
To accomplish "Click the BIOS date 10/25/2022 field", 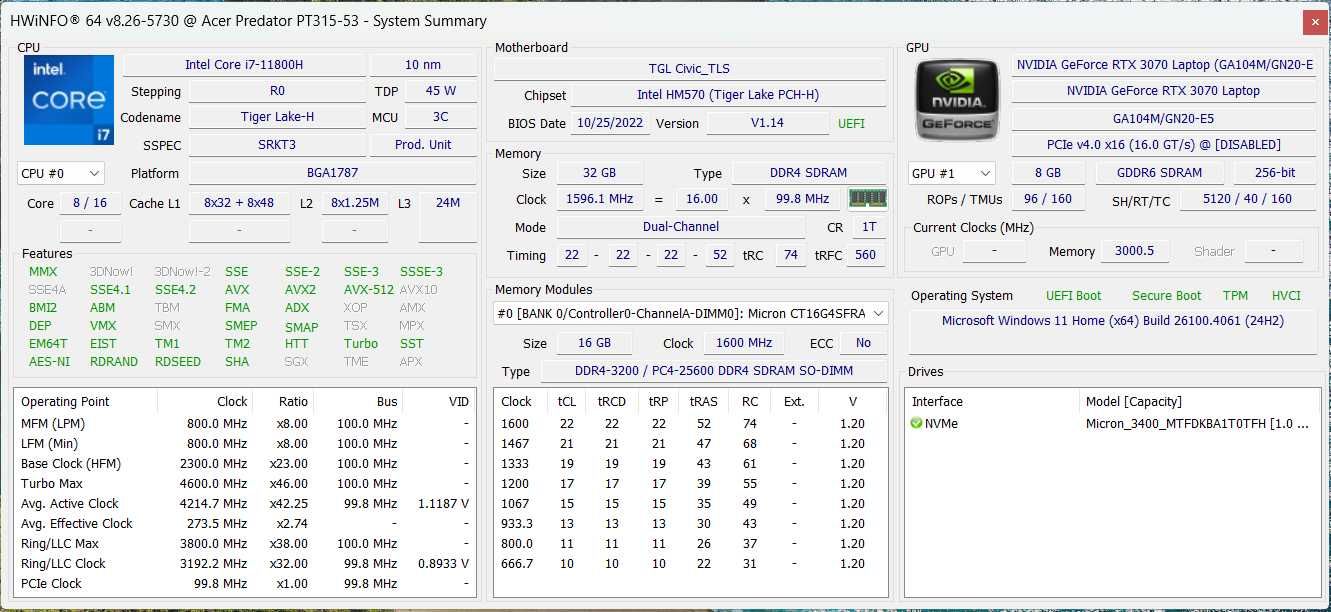I will pos(611,123).
